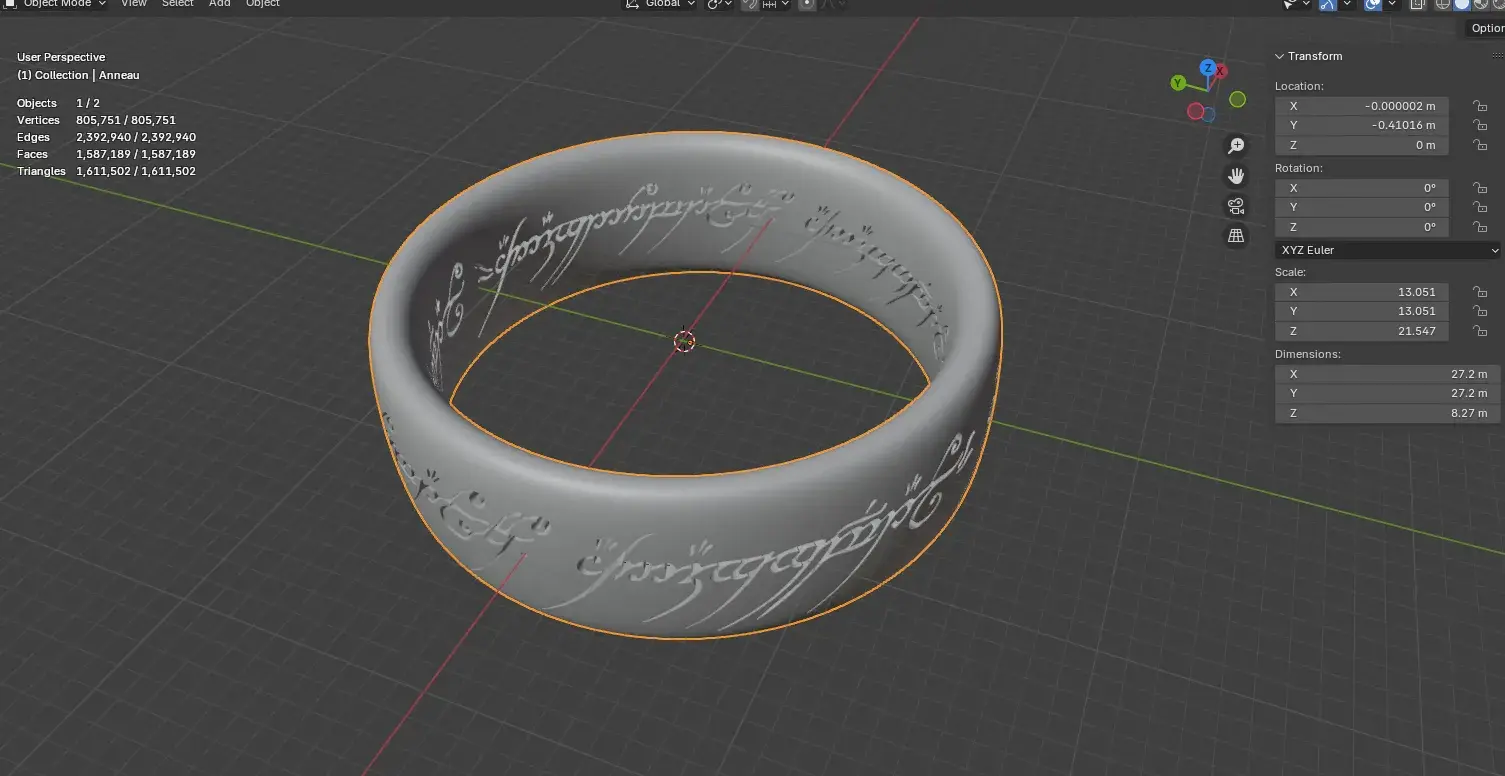Lock the Rotation Z value
1505x776 pixels.
point(1479,227)
